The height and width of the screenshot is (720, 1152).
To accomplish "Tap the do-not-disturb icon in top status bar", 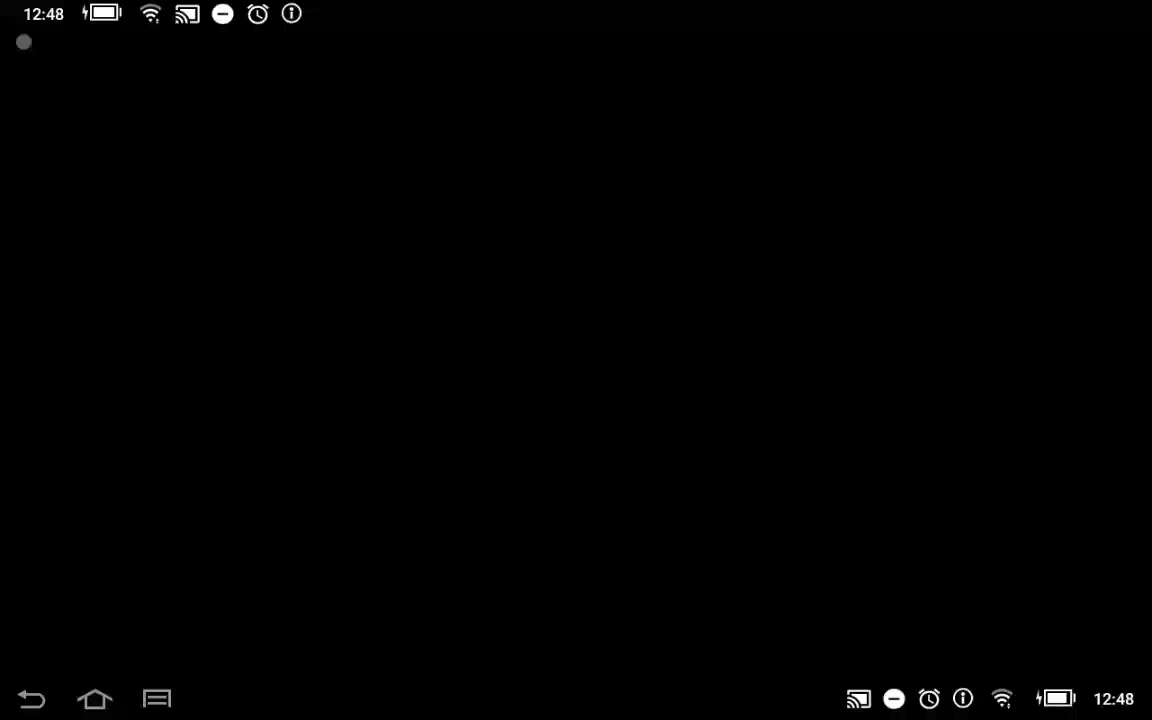I will pos(223,14).
